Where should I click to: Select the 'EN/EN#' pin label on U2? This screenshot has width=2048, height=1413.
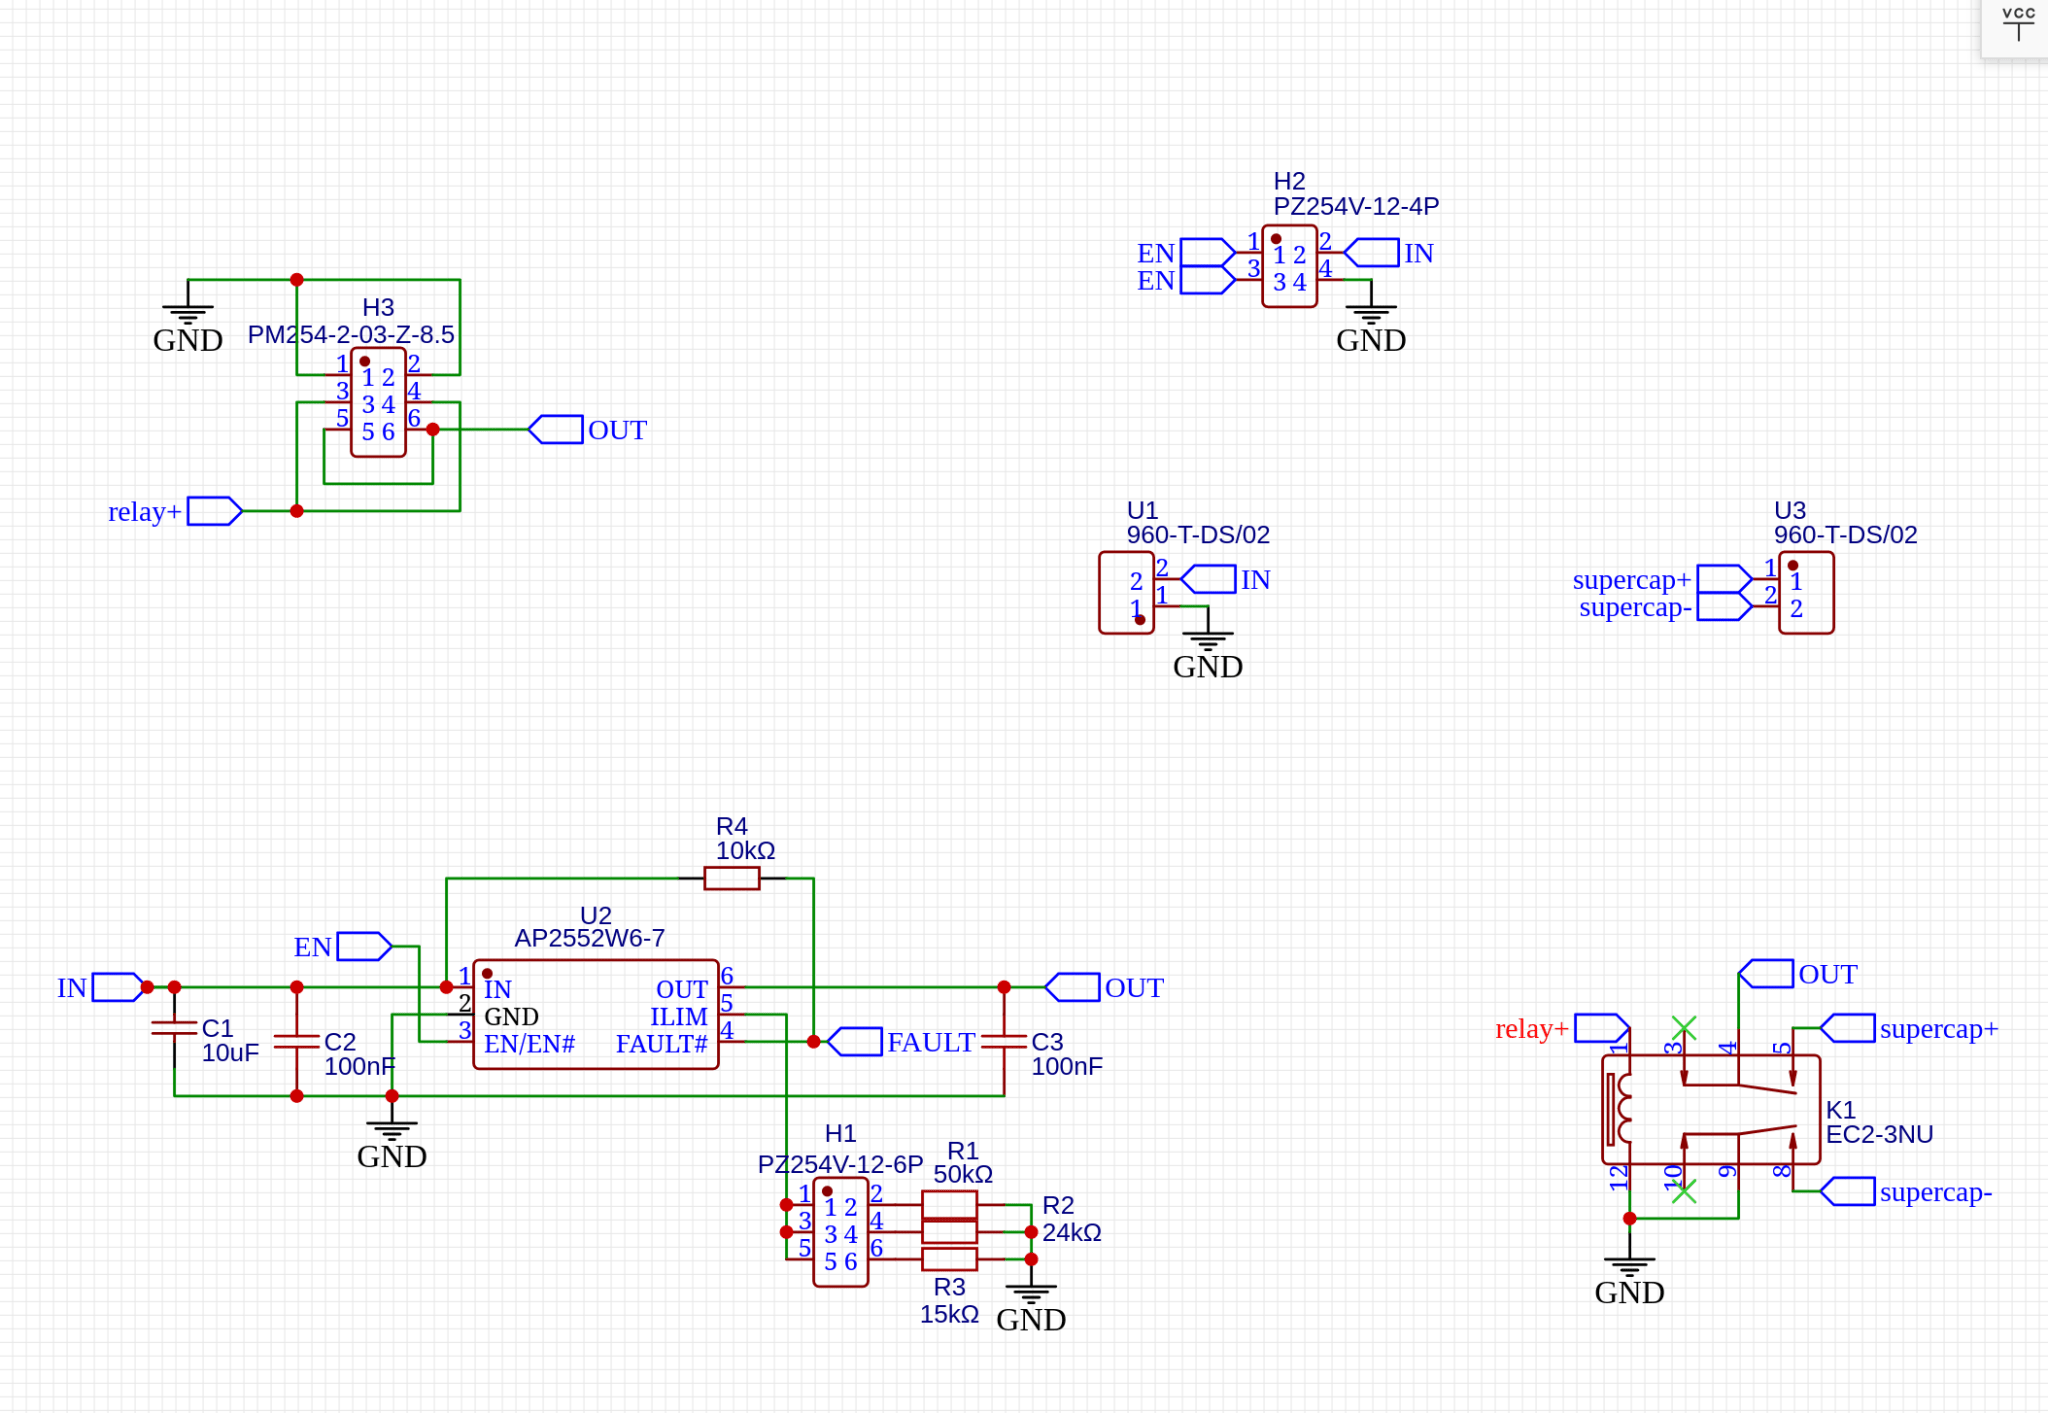pyautogui.click(x=530, y=1044)
